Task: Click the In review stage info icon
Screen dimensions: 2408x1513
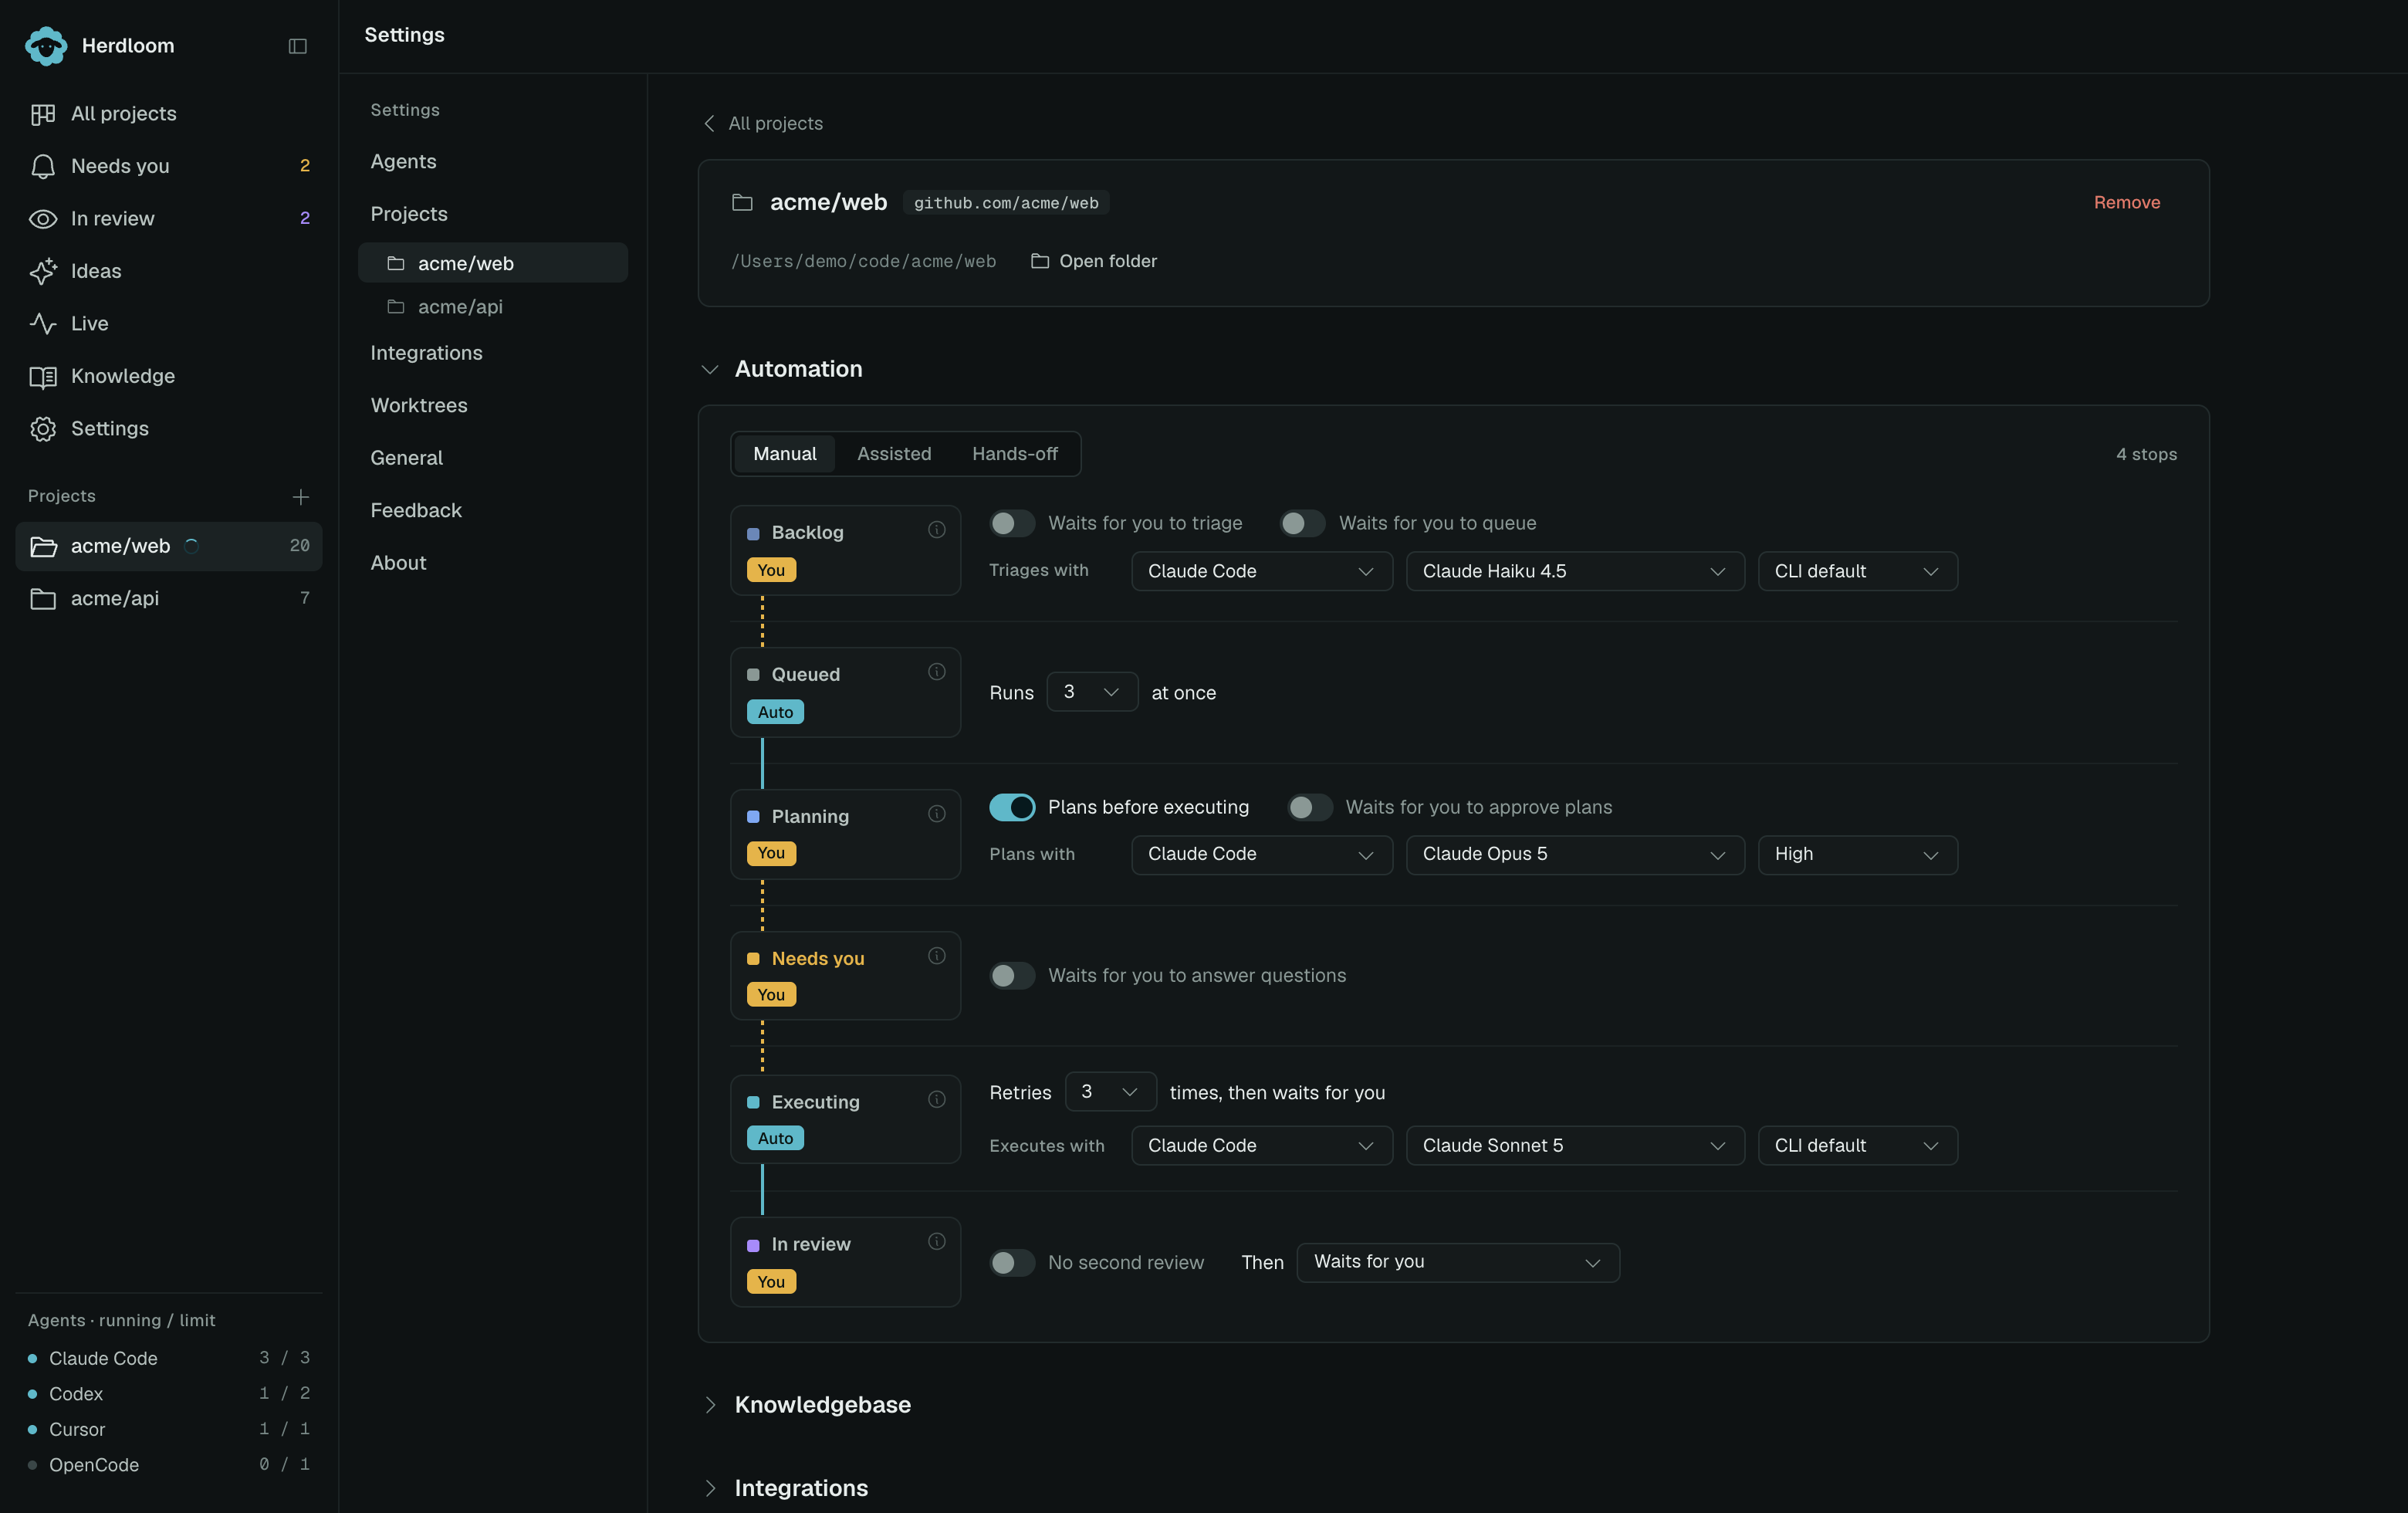Action: pyautogui.click(x=937, y=1242)
